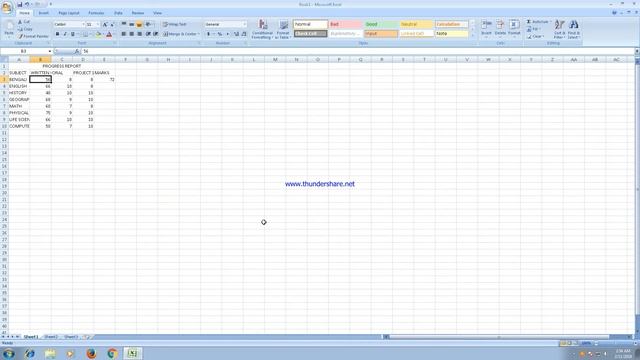Toggle Align Text Right
640x360 pixels.
[x=139, y=34]
